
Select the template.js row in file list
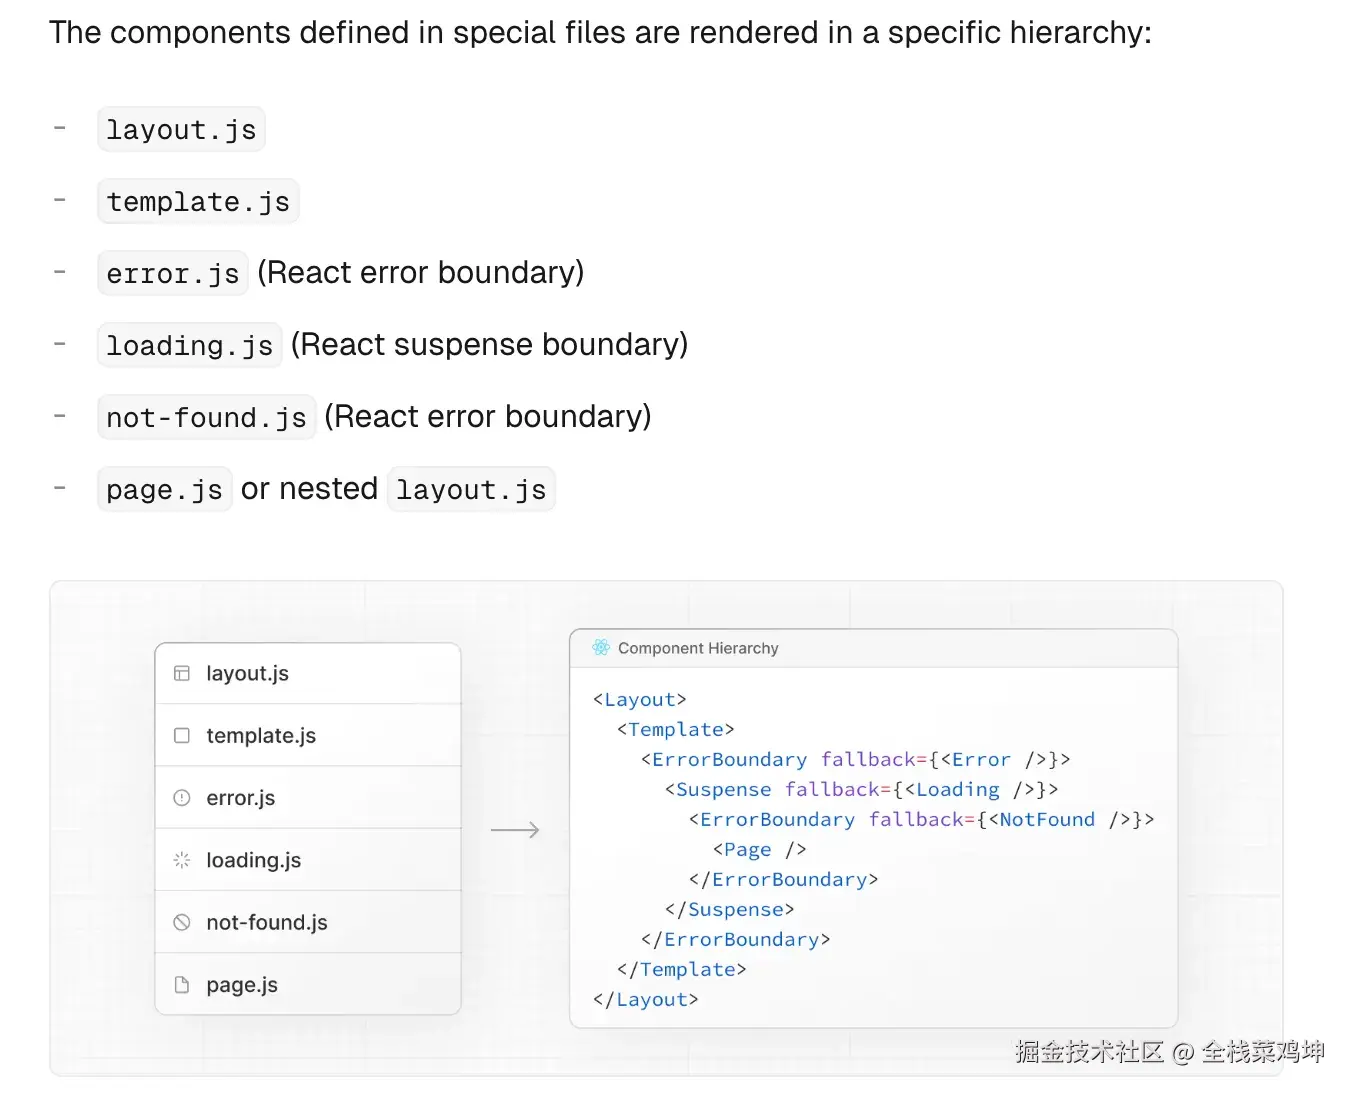[308, 736]
